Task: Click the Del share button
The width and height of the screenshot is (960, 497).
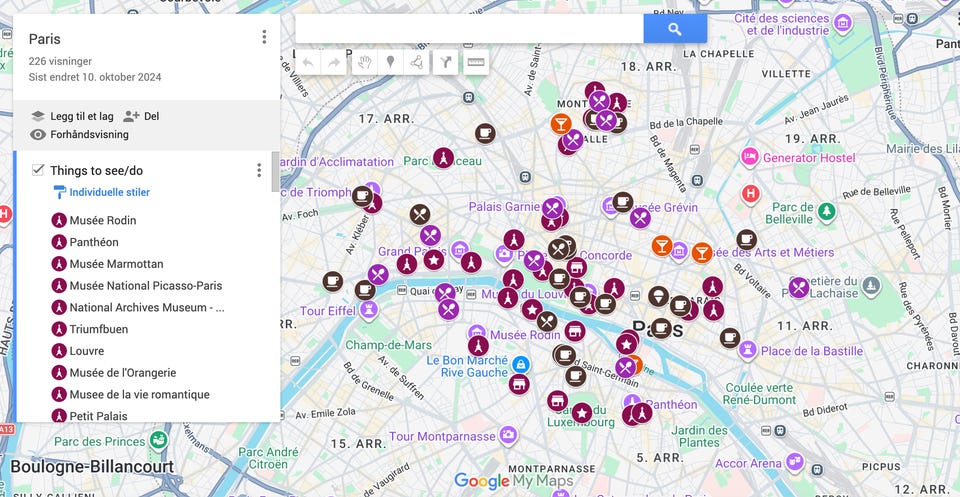Action: tap(141, 116)
